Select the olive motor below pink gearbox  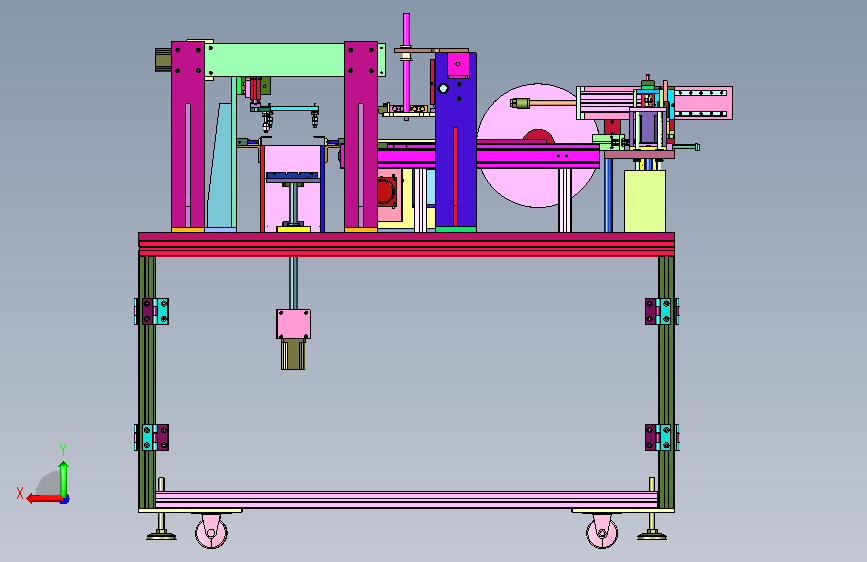pyautogui.click(x=293, y=354)
